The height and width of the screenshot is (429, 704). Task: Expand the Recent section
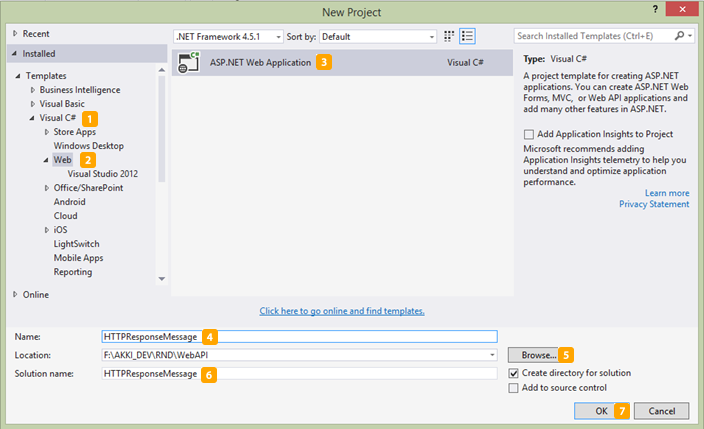15,34
